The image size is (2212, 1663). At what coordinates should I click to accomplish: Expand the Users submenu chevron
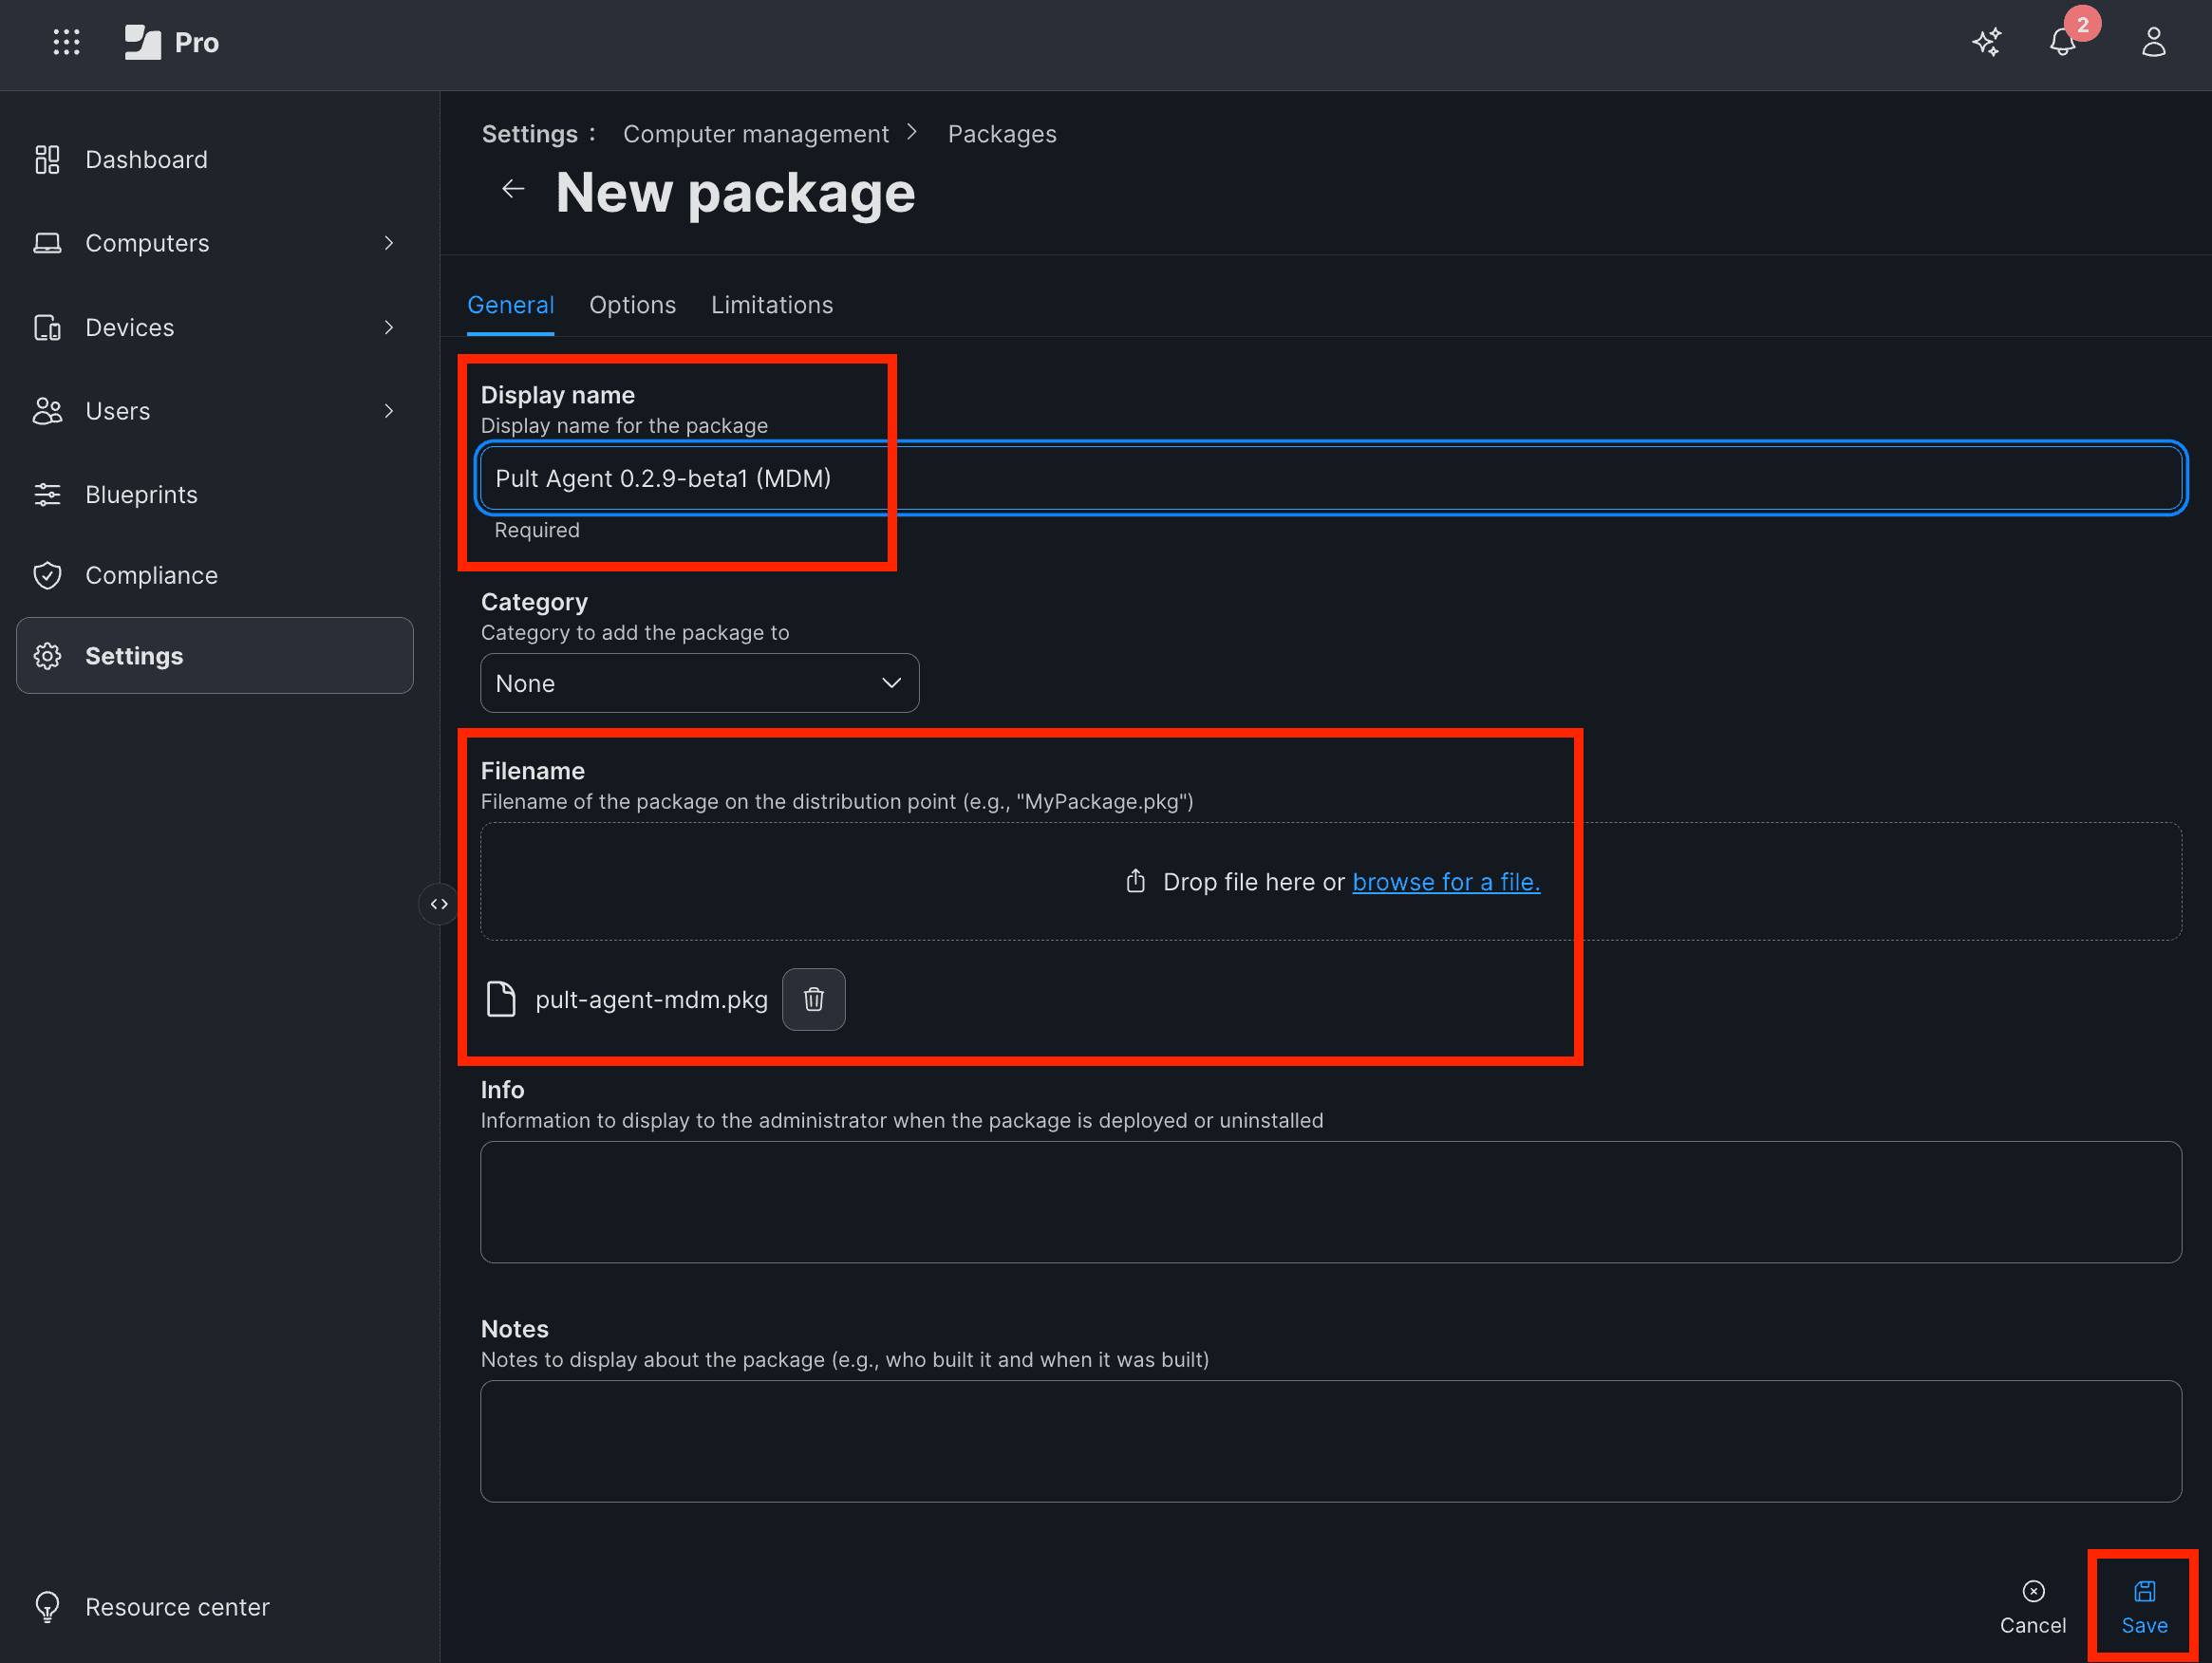pyautogui.click(x=389, y=411)
